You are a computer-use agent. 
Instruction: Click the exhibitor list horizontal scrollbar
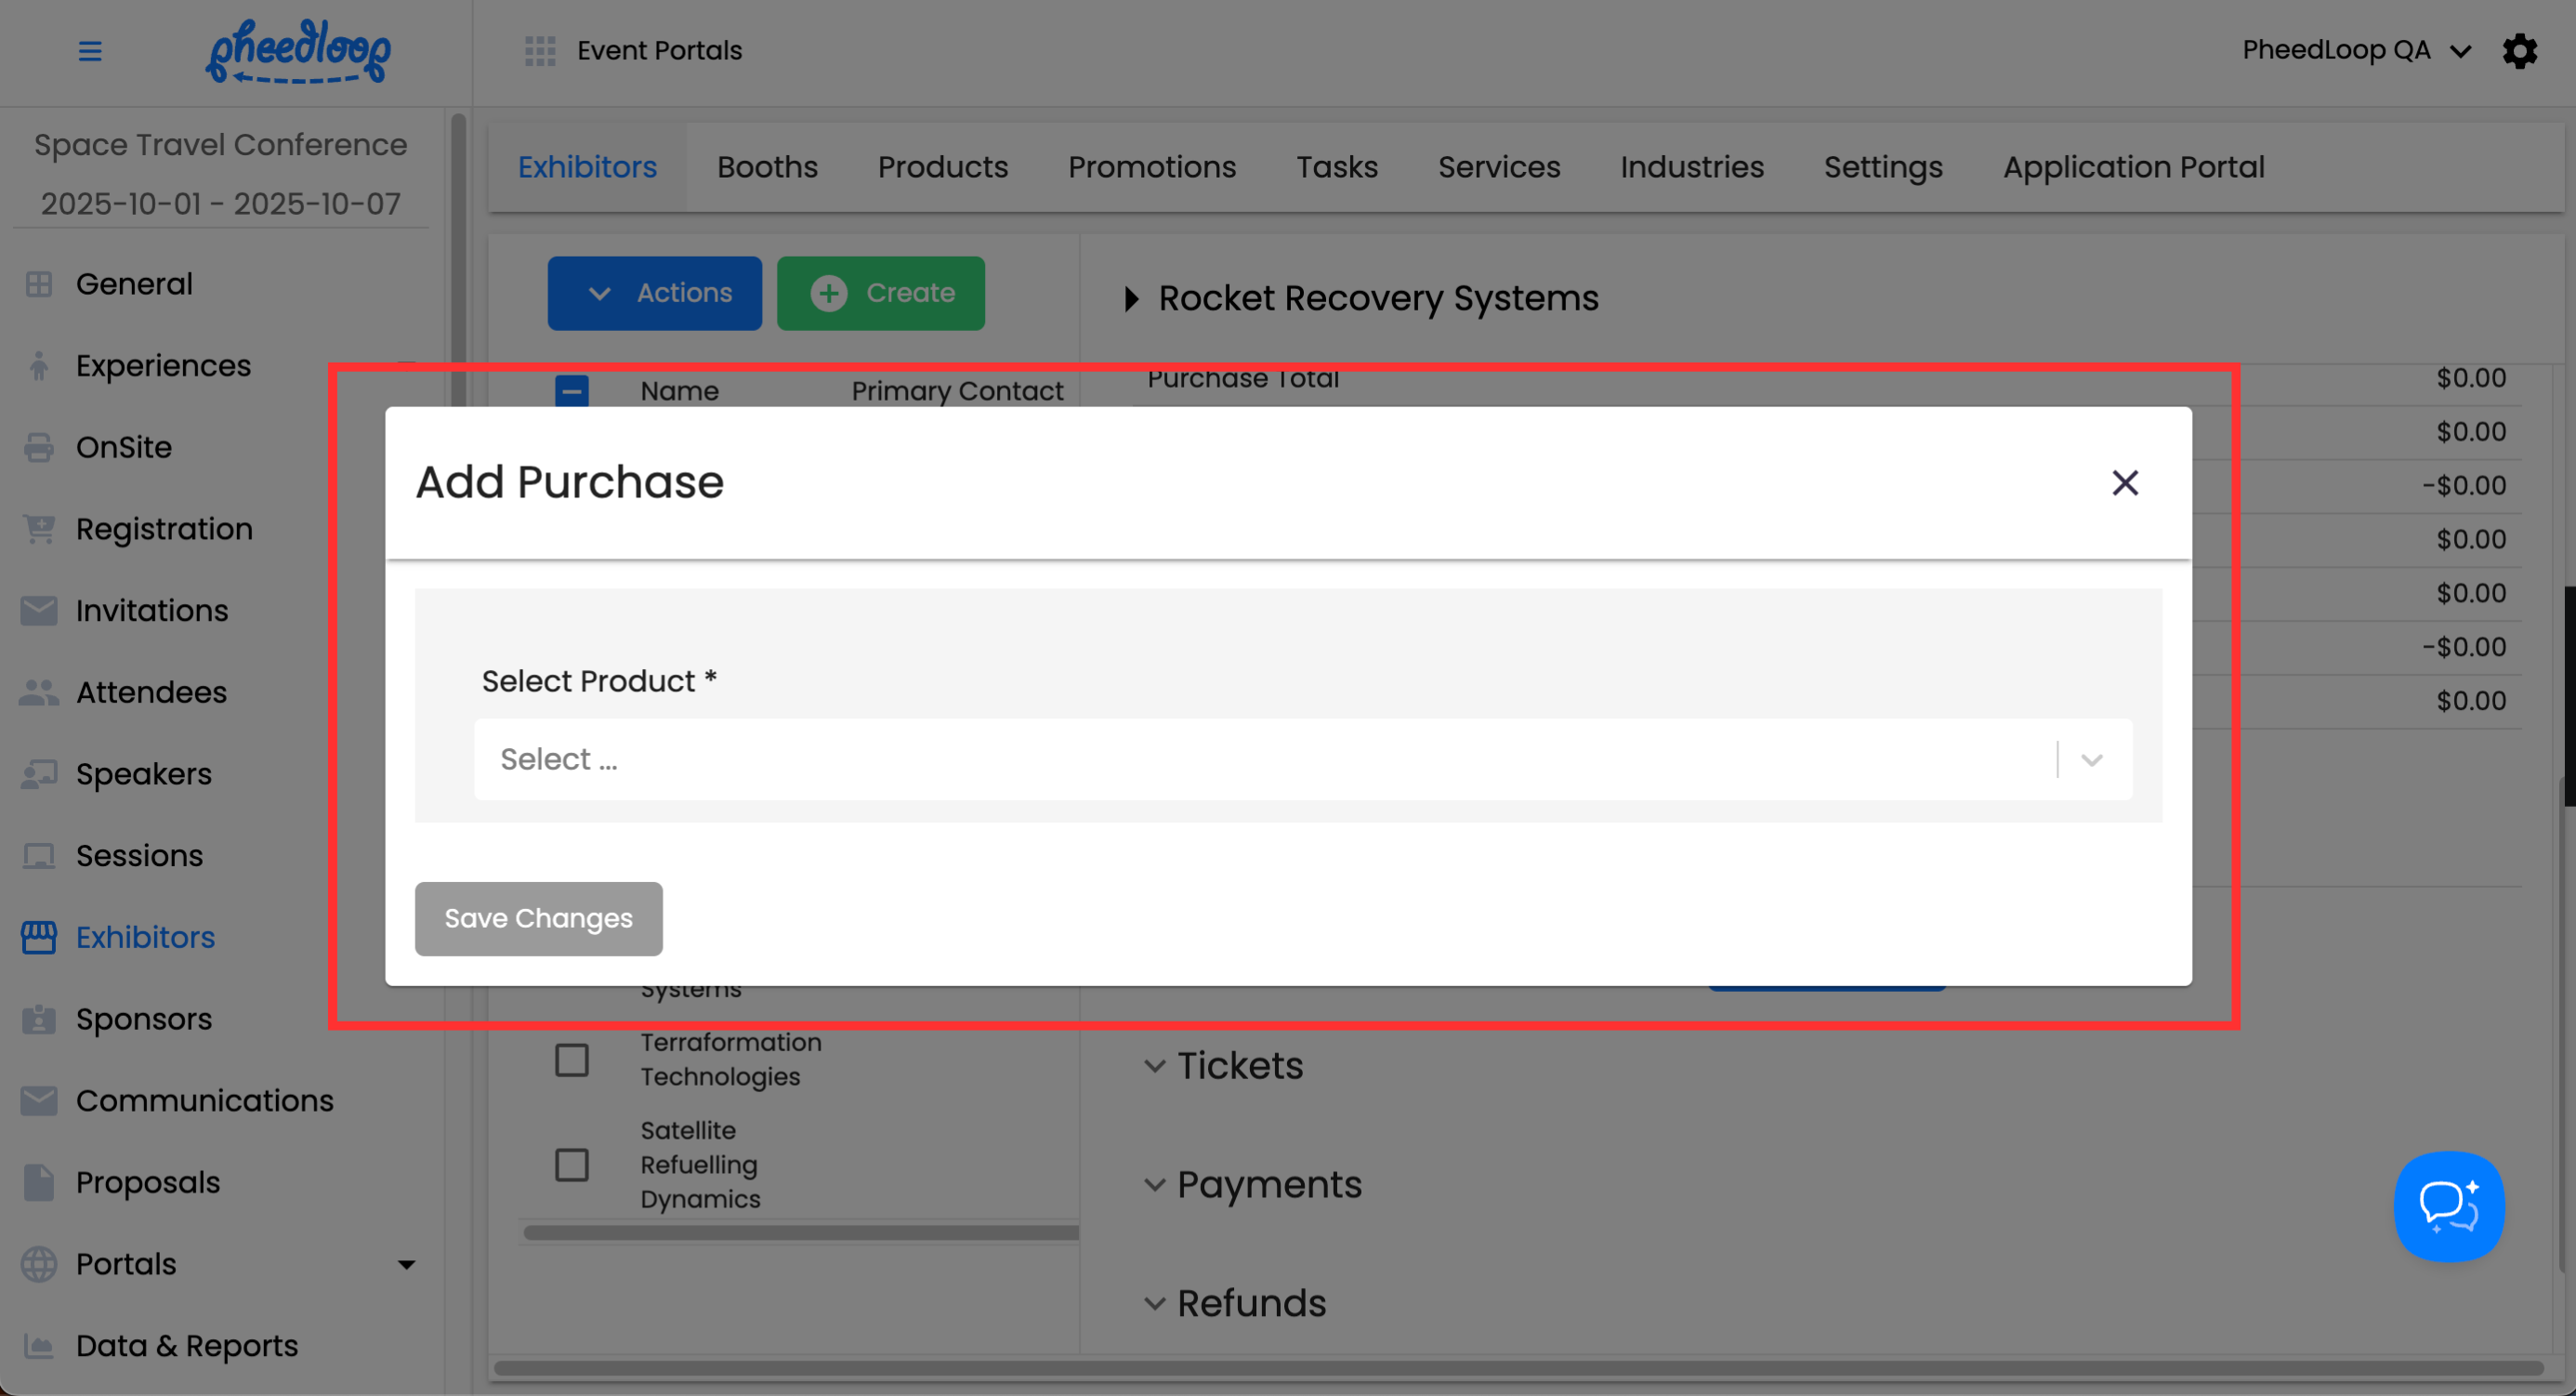[800, 1233]
